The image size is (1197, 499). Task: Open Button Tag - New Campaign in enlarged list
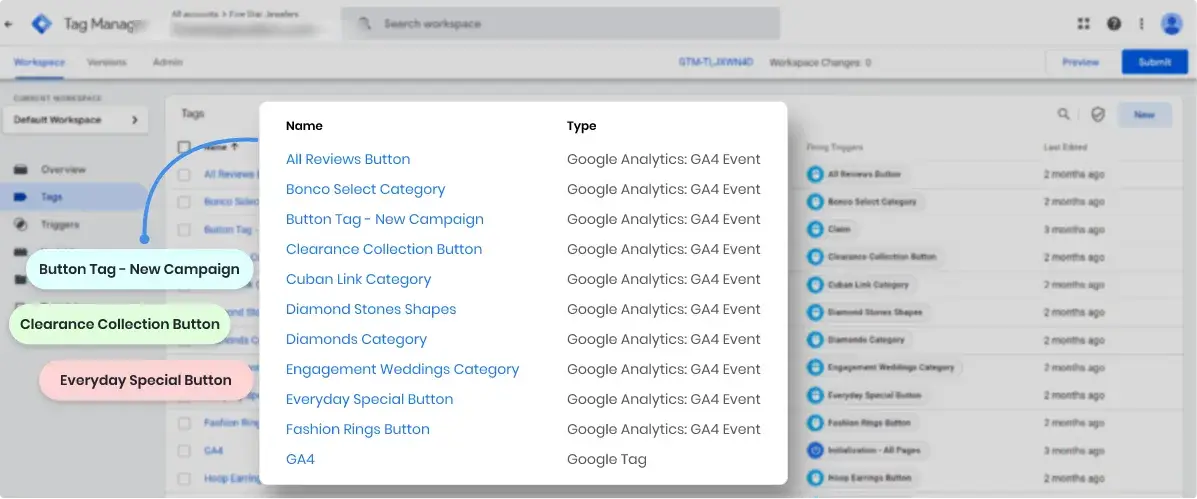pyautogui.click(x=385, y=219)
